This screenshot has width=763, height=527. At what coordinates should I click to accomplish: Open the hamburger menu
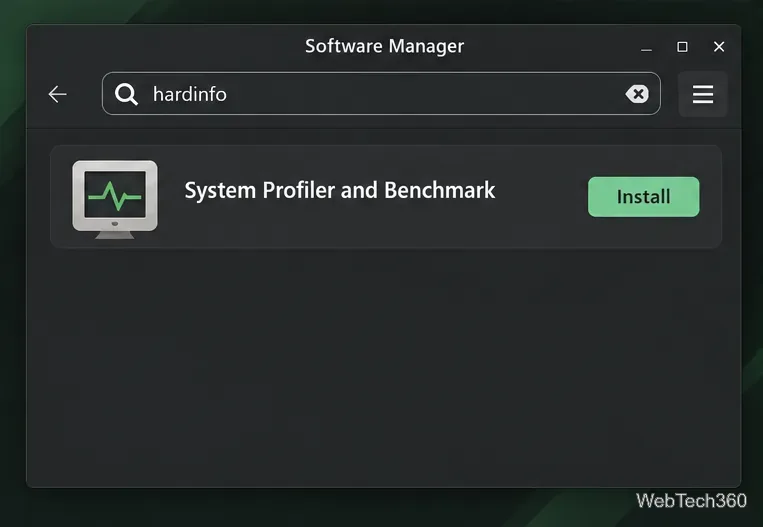coord(703,94)
